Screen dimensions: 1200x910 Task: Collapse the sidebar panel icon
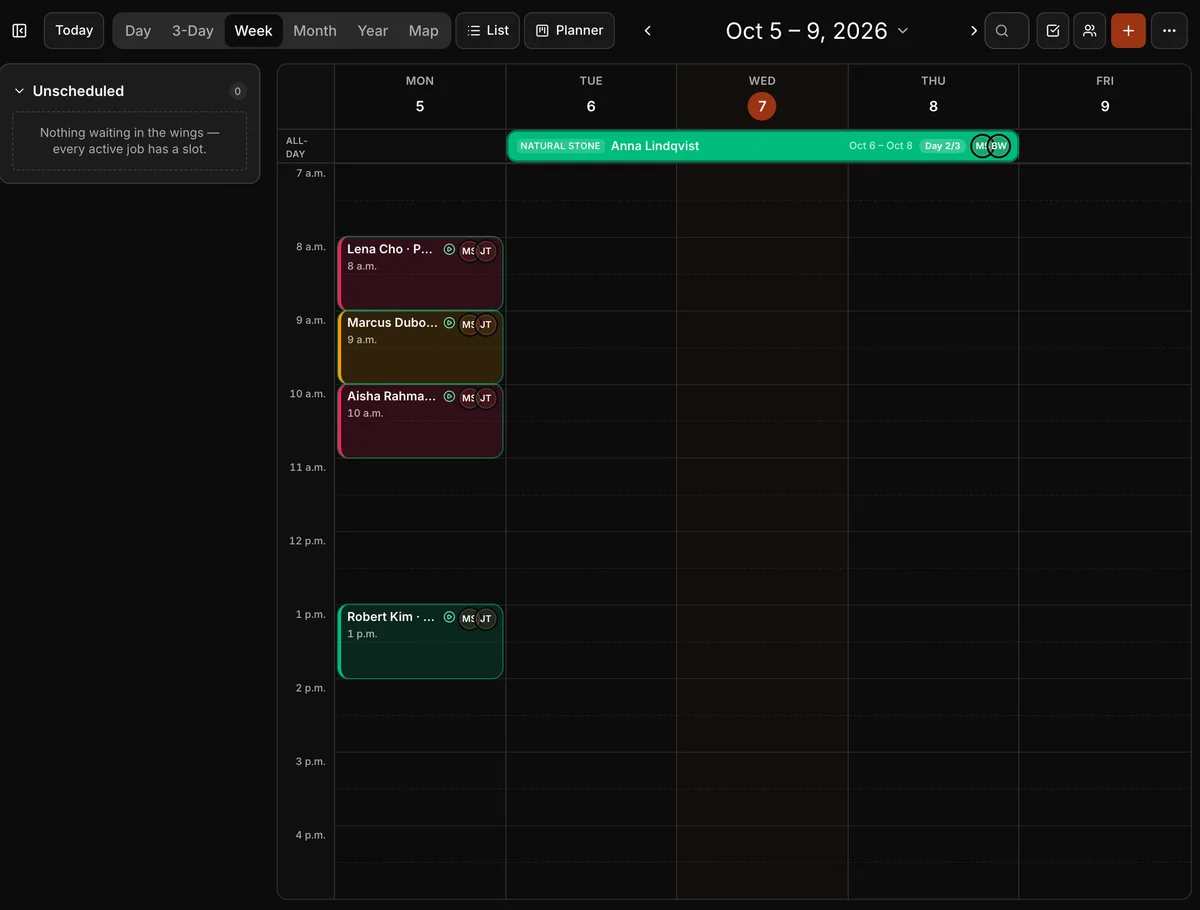pyautogui.click(x=19, y=31)
